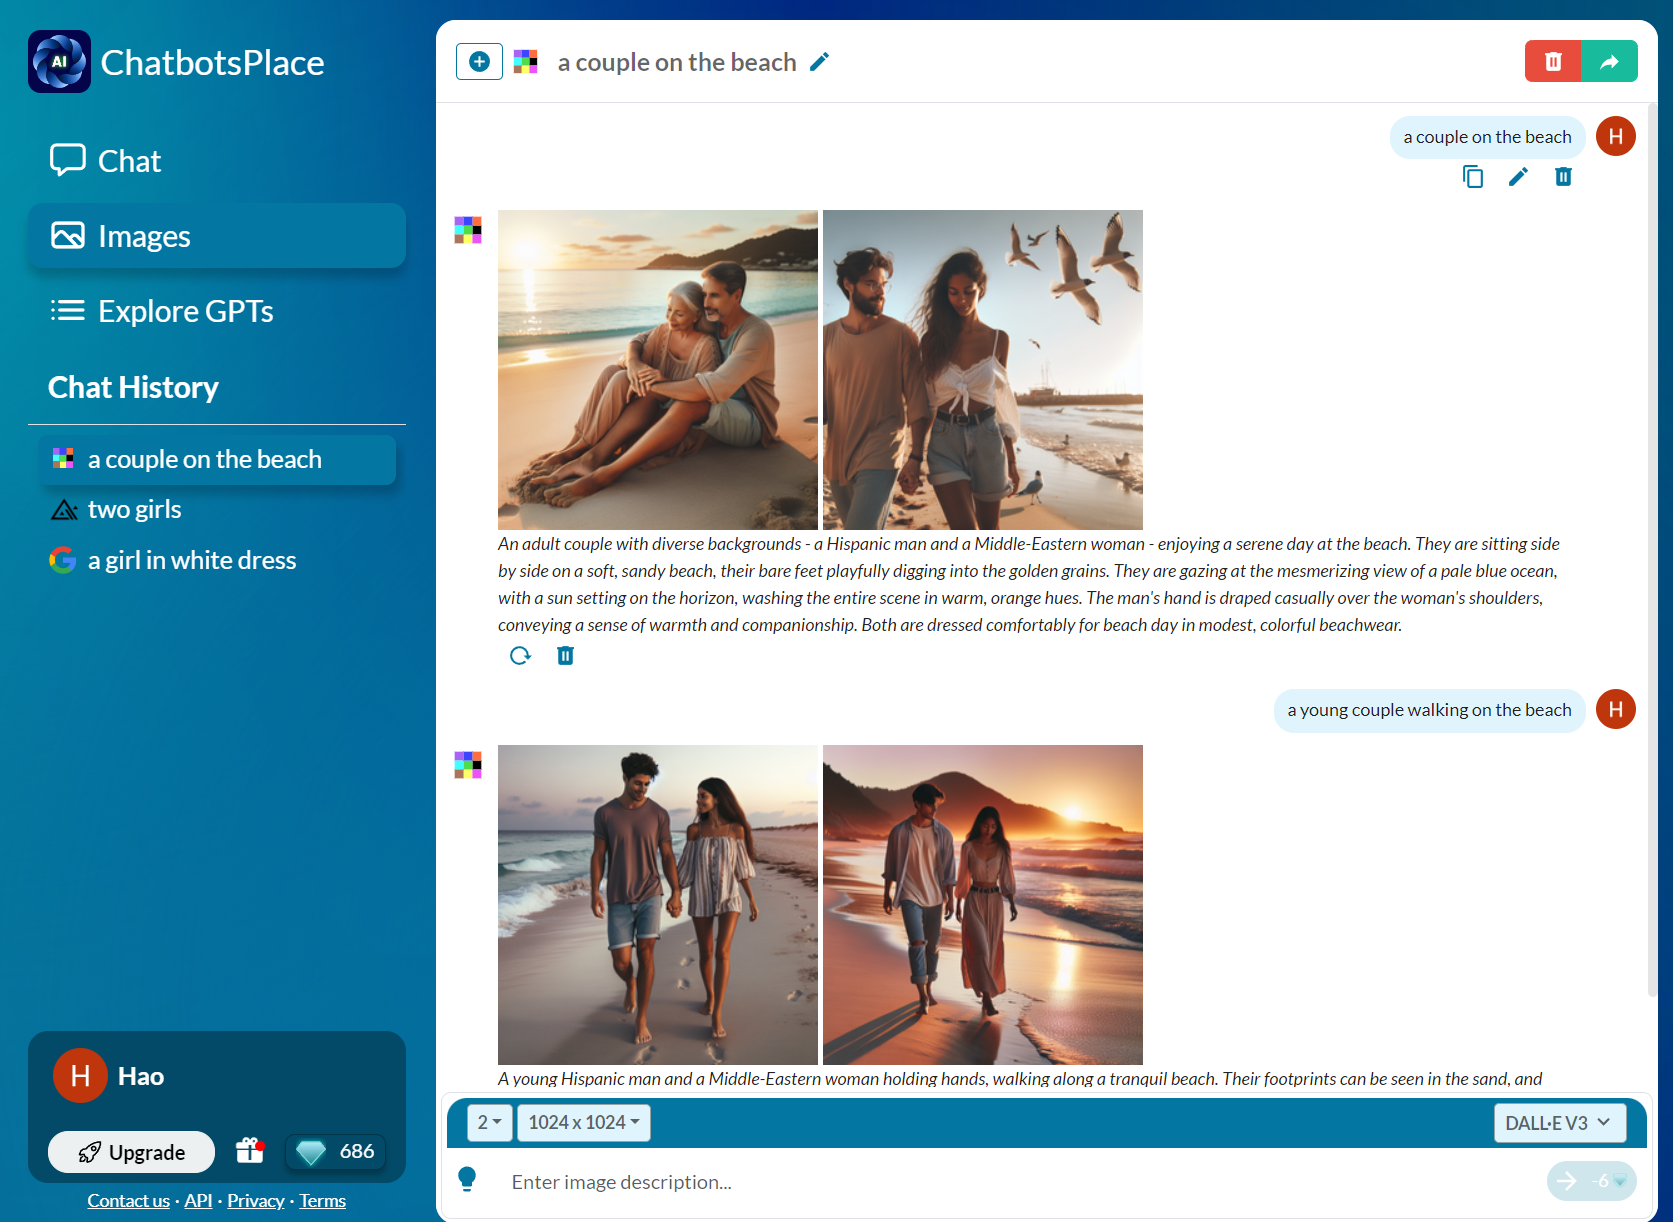This screenshot has height=1222, width=1673.
Task: Click the image description input field
Action: tap(1020, 1182)
